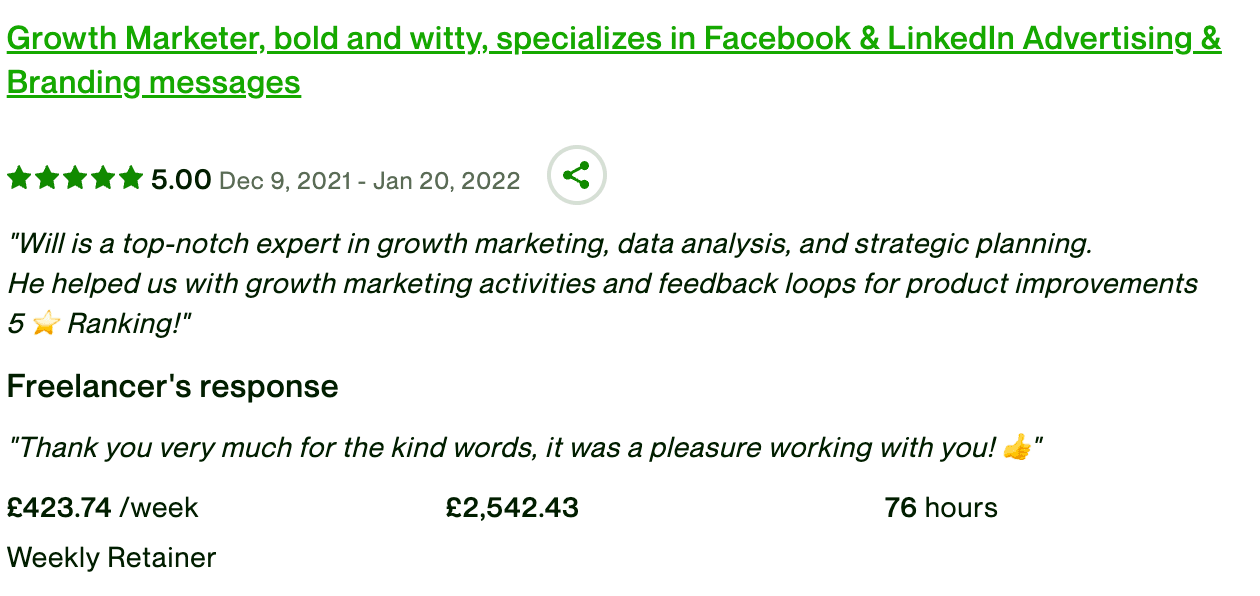Click the yellow star emoji in review
The height and width of the screenshot is (596, 1260).
pos(45,325)
